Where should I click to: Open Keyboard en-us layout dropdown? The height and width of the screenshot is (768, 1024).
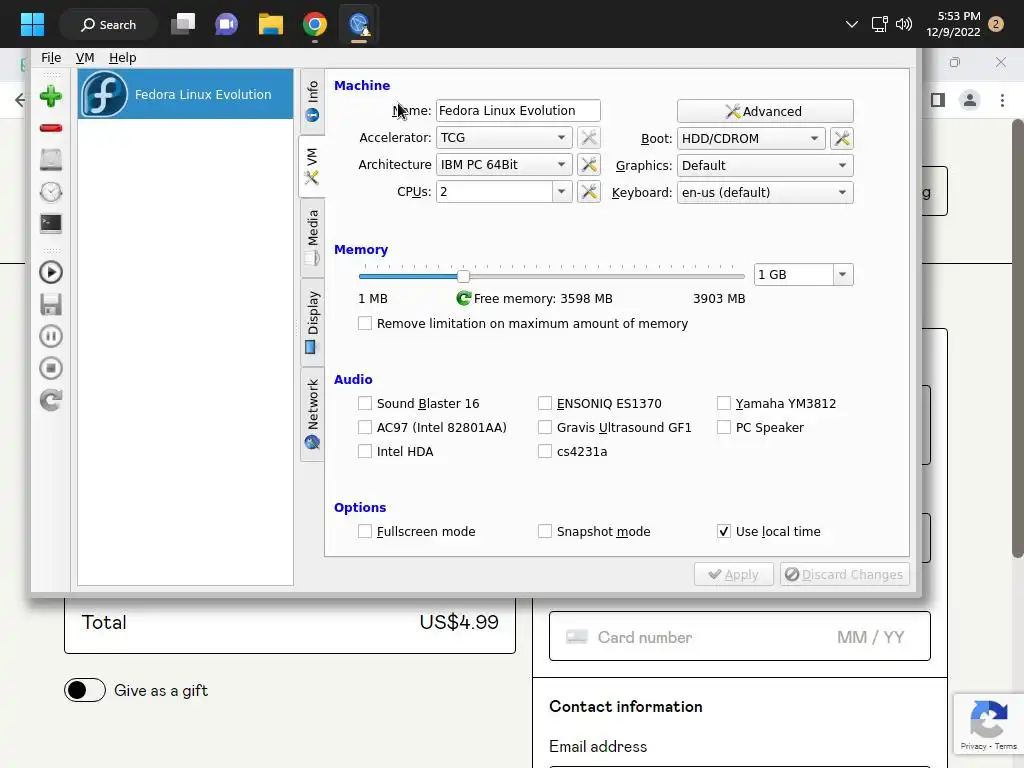[x=765, y=193]
